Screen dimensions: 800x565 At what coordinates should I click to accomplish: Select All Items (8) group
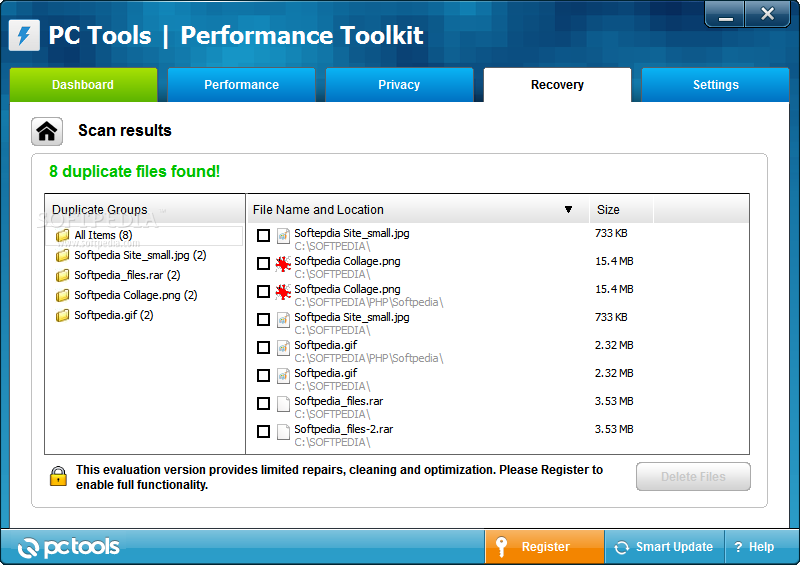tap(103, 235)
